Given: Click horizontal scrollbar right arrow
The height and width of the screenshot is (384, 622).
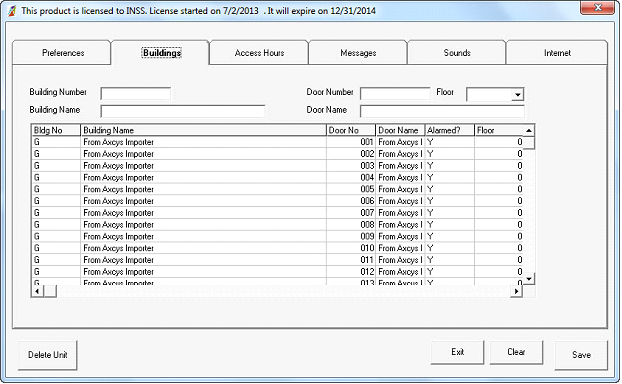Looking at the screenshot, I should click(516, 291).
